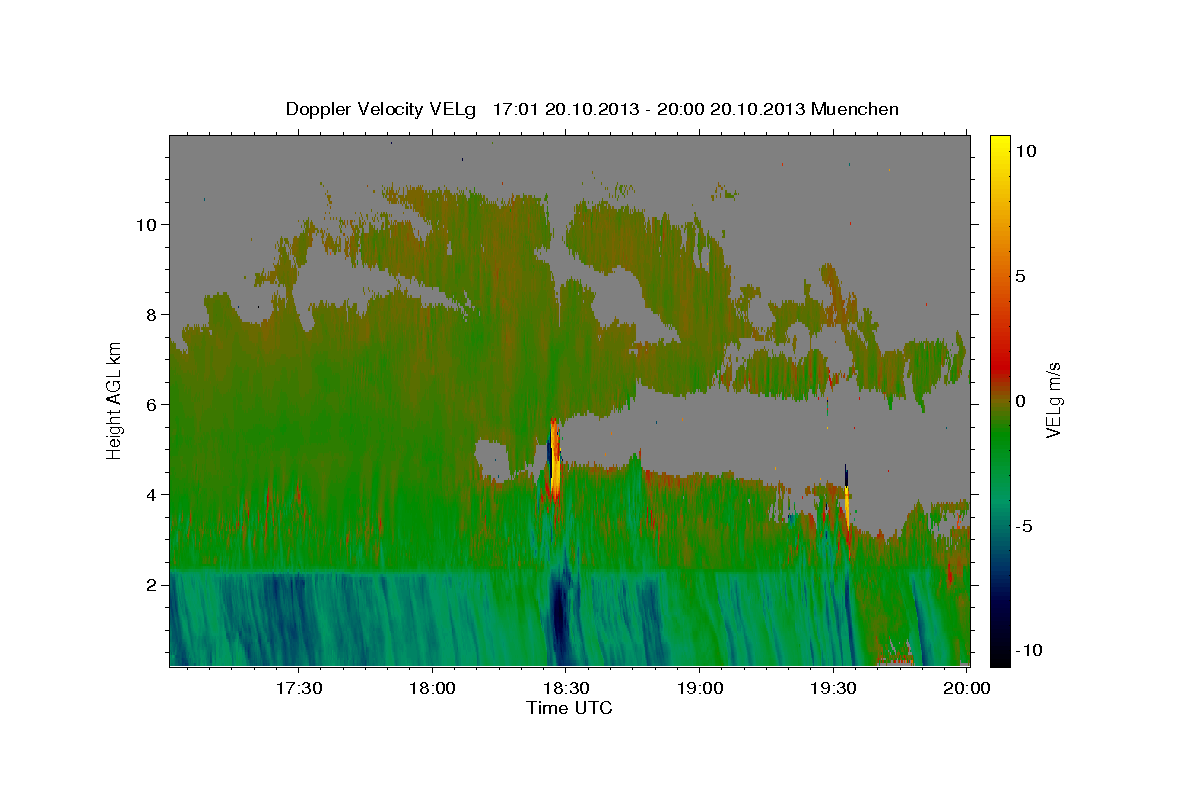1200x800 pixels.
Task: Click the yellow top of the colorbar
Action: coord(1000,145)
